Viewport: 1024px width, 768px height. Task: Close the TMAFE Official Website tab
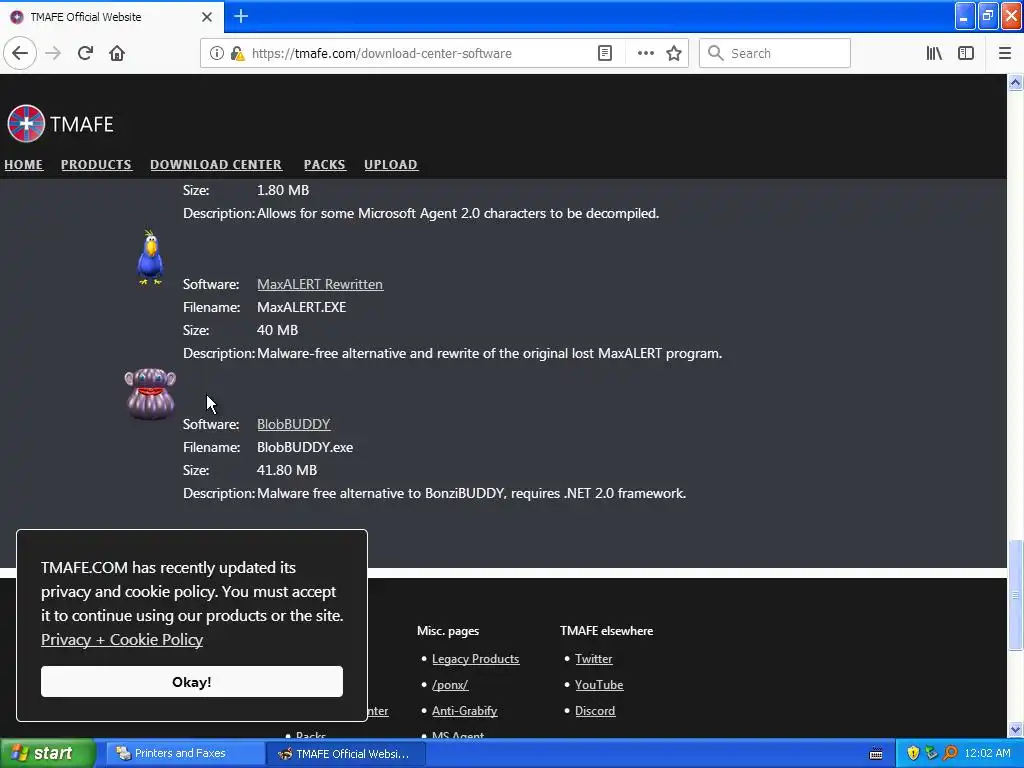[x=206, y=17]
